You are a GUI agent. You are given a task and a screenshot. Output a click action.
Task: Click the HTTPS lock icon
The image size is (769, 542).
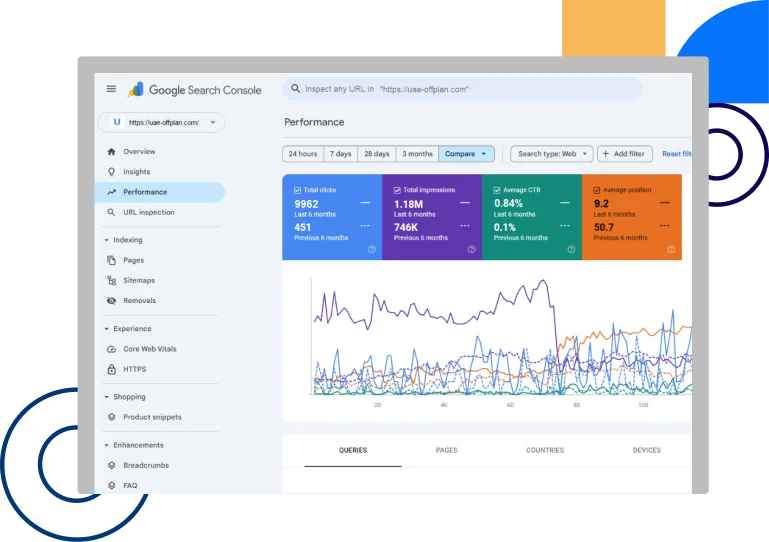coord(112,369)
